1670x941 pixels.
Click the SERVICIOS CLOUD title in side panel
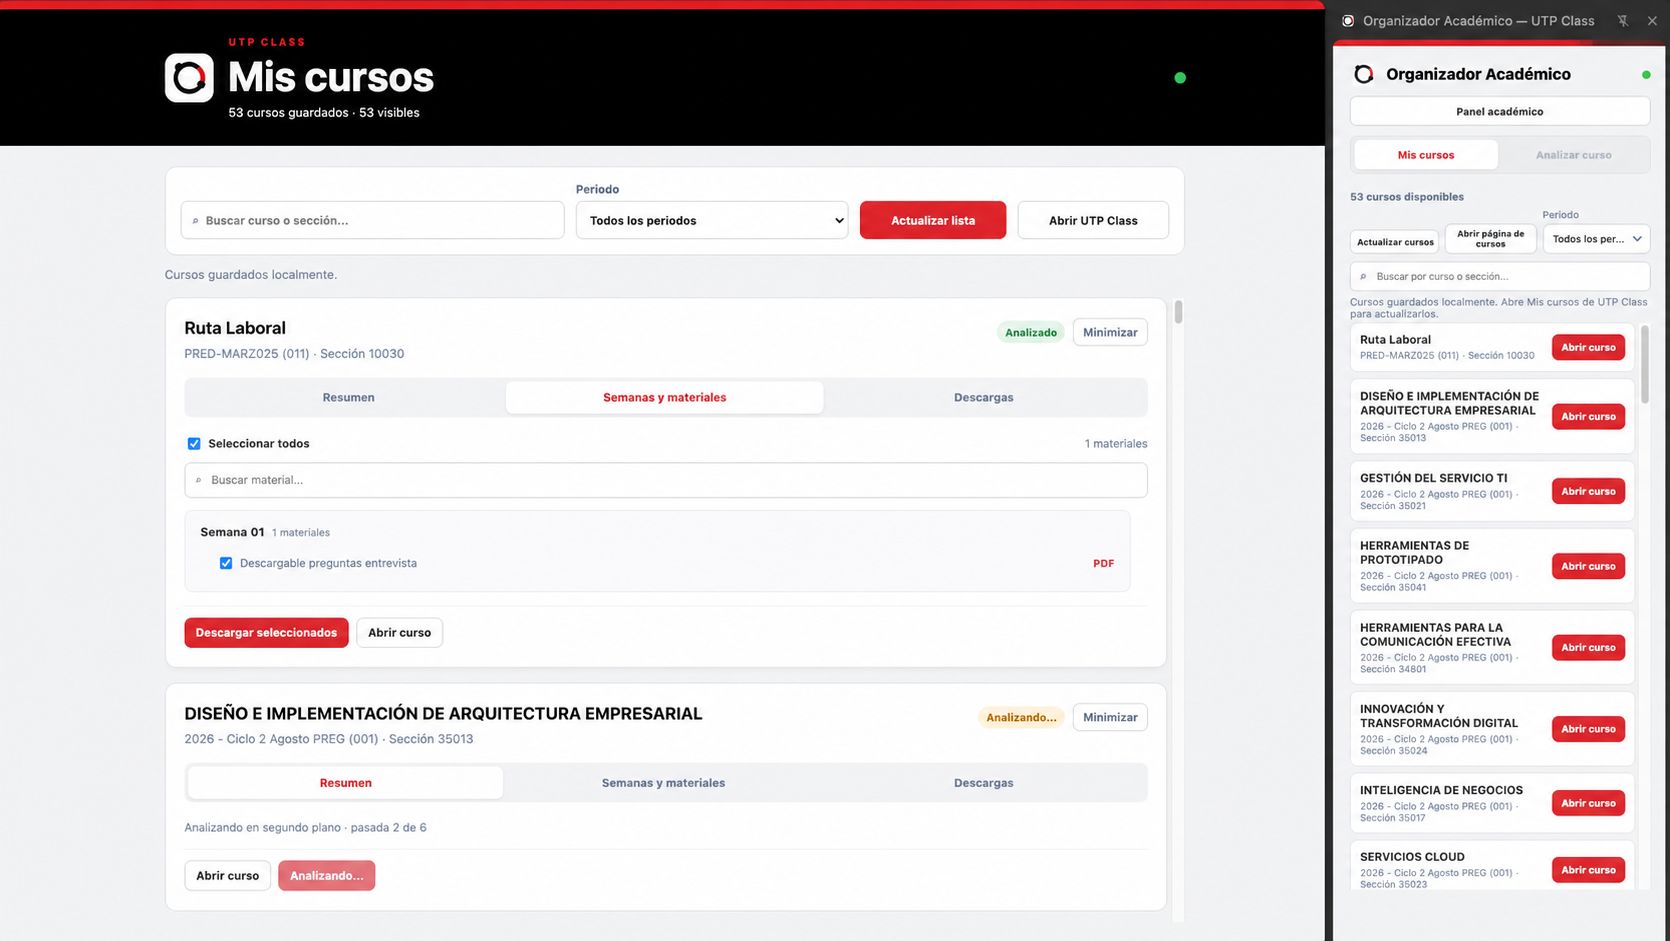1412,857
